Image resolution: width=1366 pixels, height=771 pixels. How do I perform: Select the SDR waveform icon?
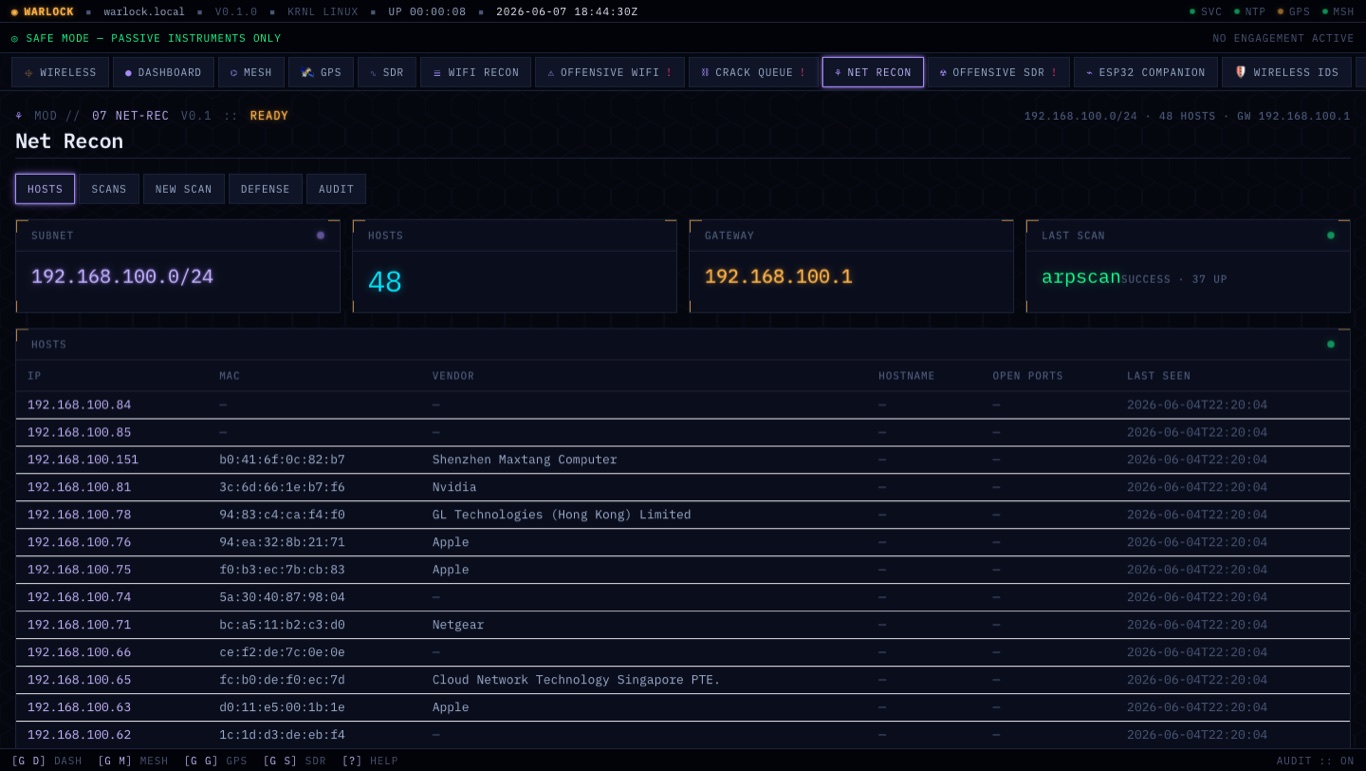[x=373, y=73]
